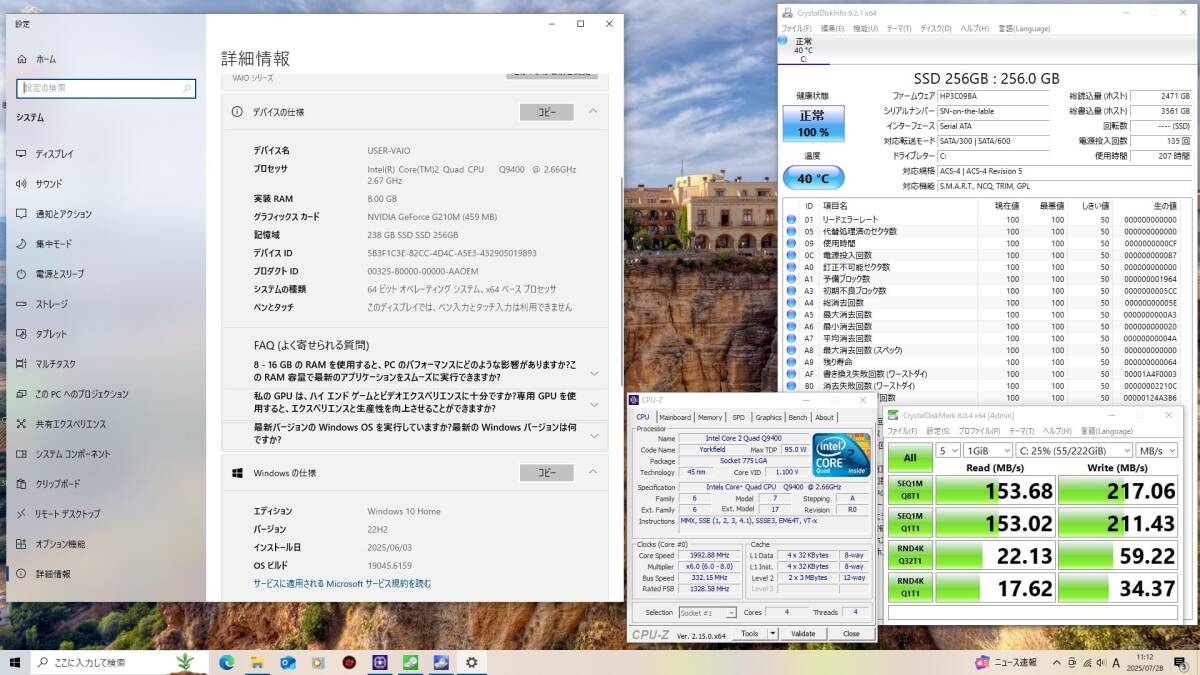
Task: Click CPU-Z Close button
Action: pyautogui.click(x=851, y=634)
